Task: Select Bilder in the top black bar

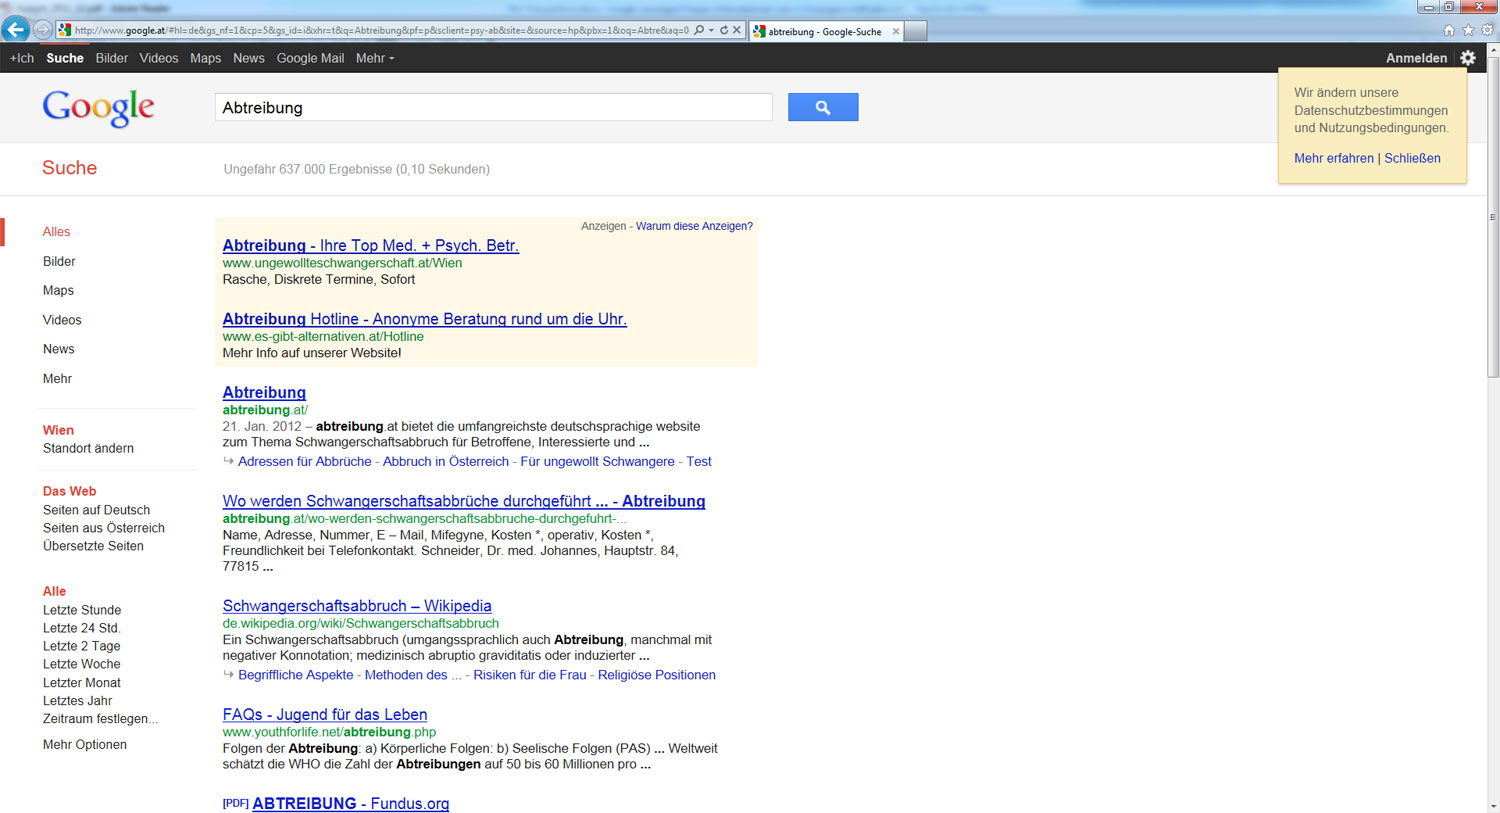Action: [x=112, y=58]
